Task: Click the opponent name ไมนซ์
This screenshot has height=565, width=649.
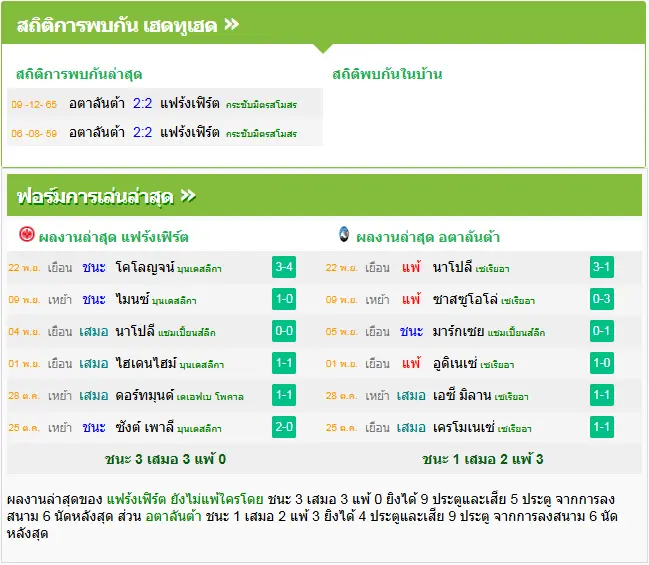Action: (x=132, y=299)
